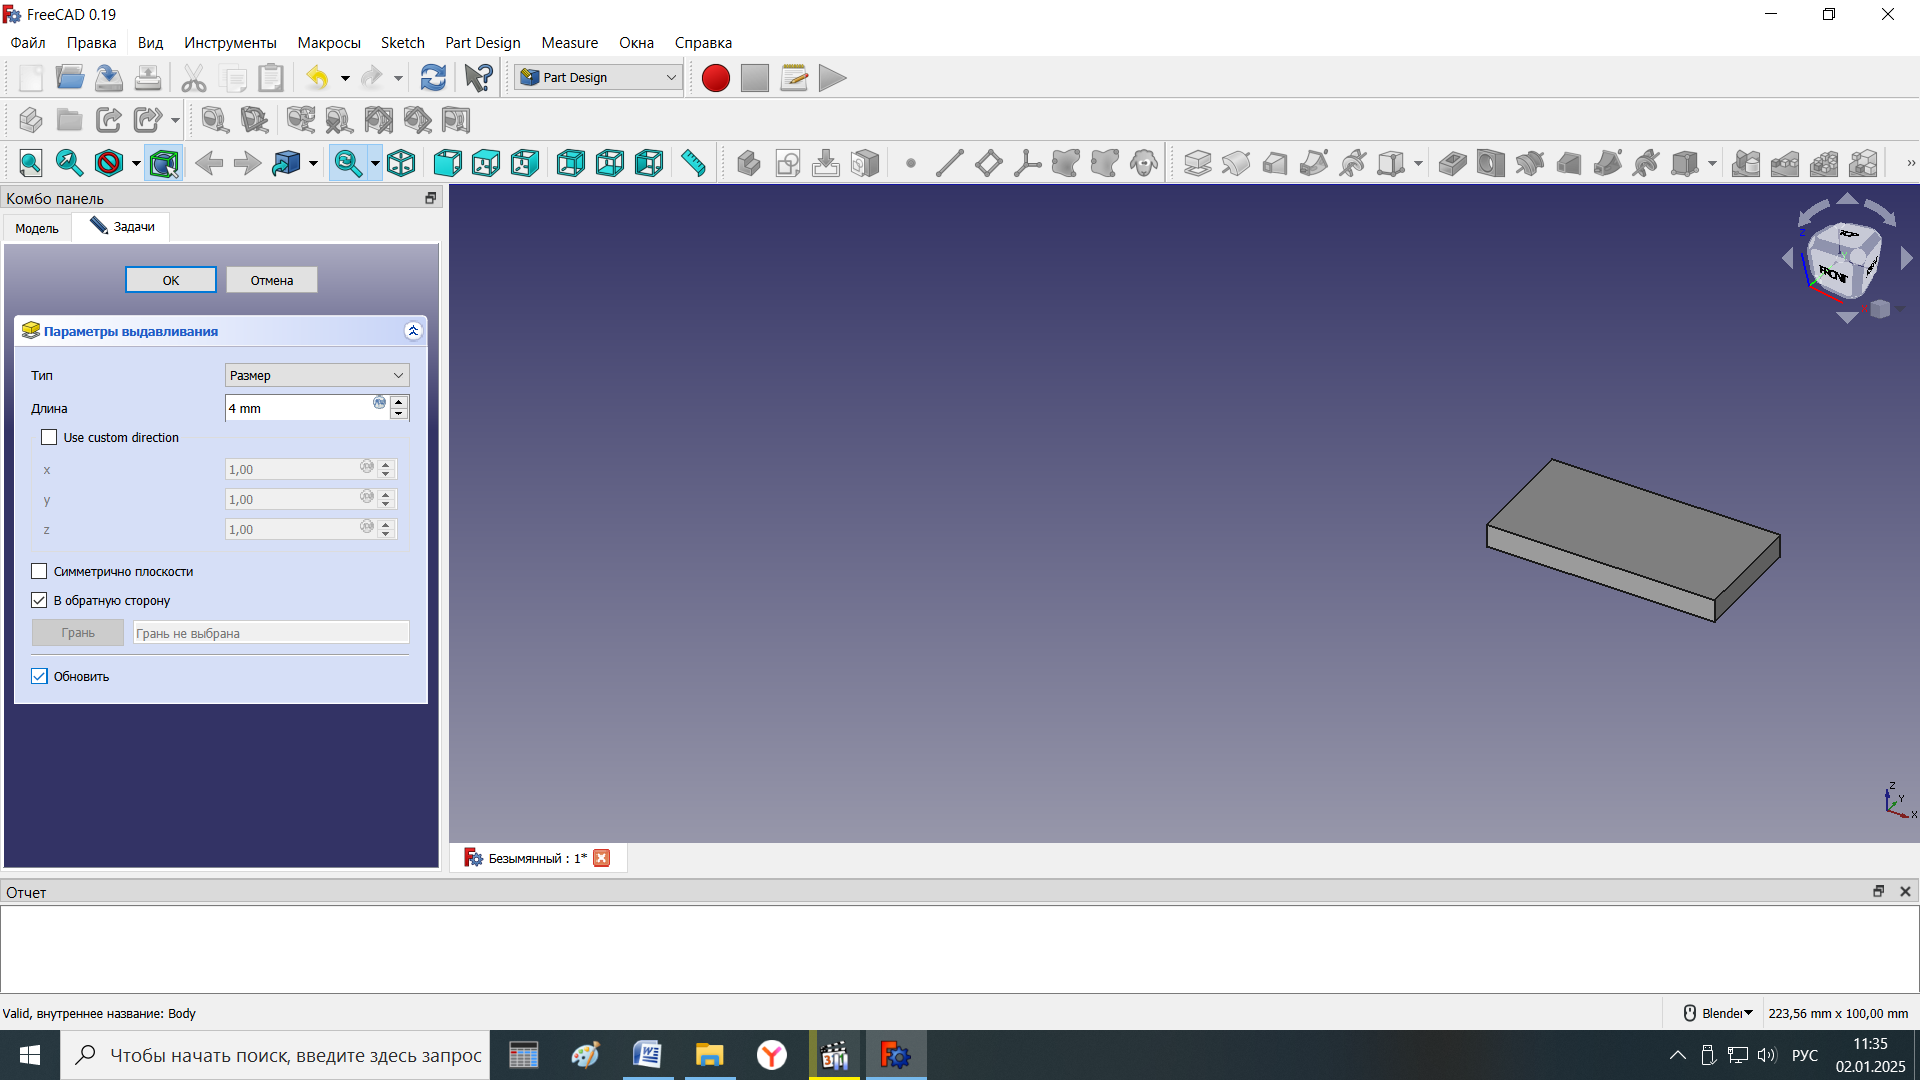
Task: Confirm pad with OK button
Action: click(x=171, y=280)
